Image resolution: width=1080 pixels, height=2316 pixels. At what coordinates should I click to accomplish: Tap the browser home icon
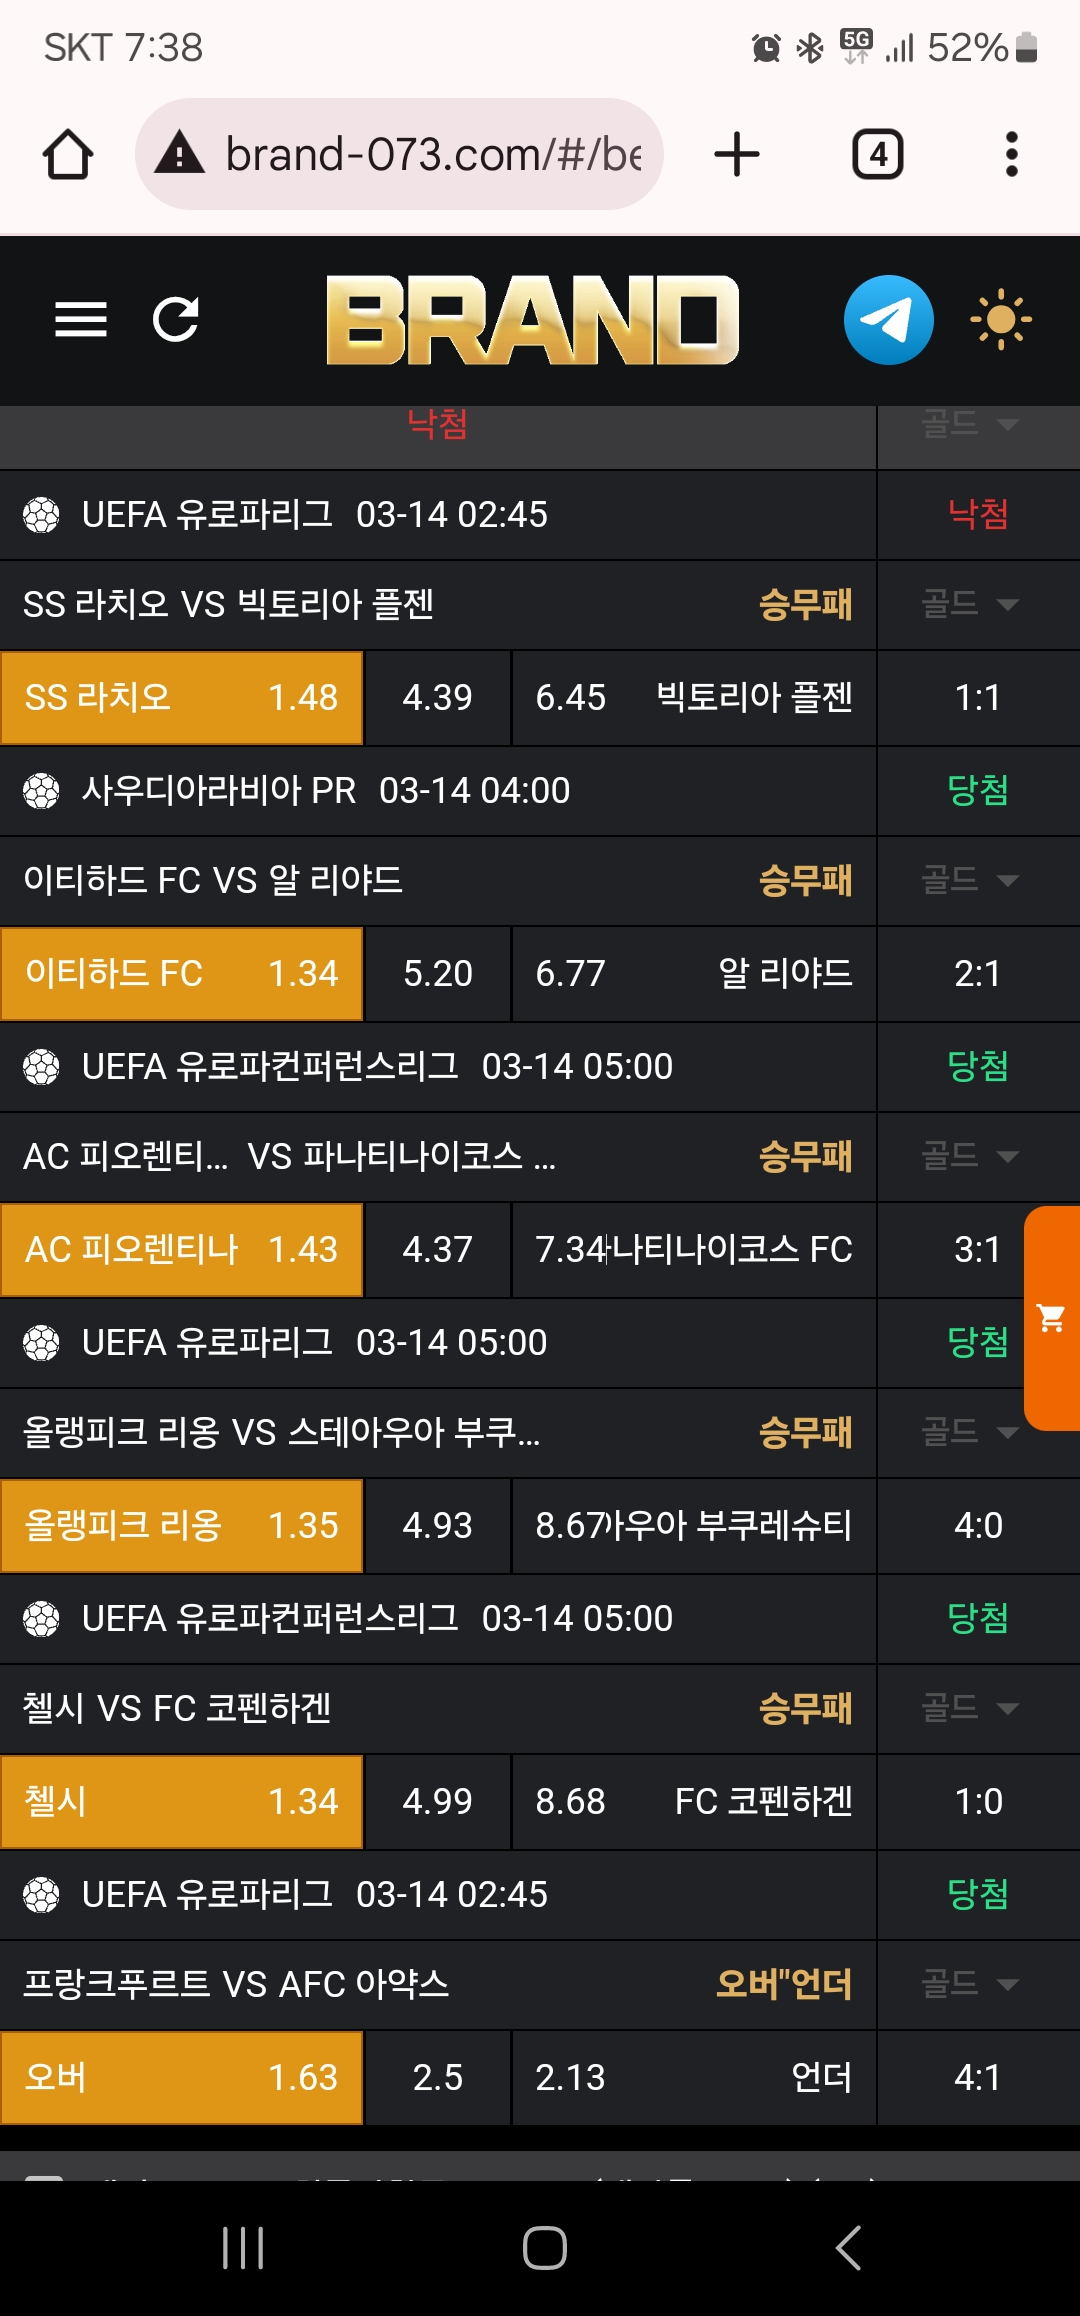point(68,155)
